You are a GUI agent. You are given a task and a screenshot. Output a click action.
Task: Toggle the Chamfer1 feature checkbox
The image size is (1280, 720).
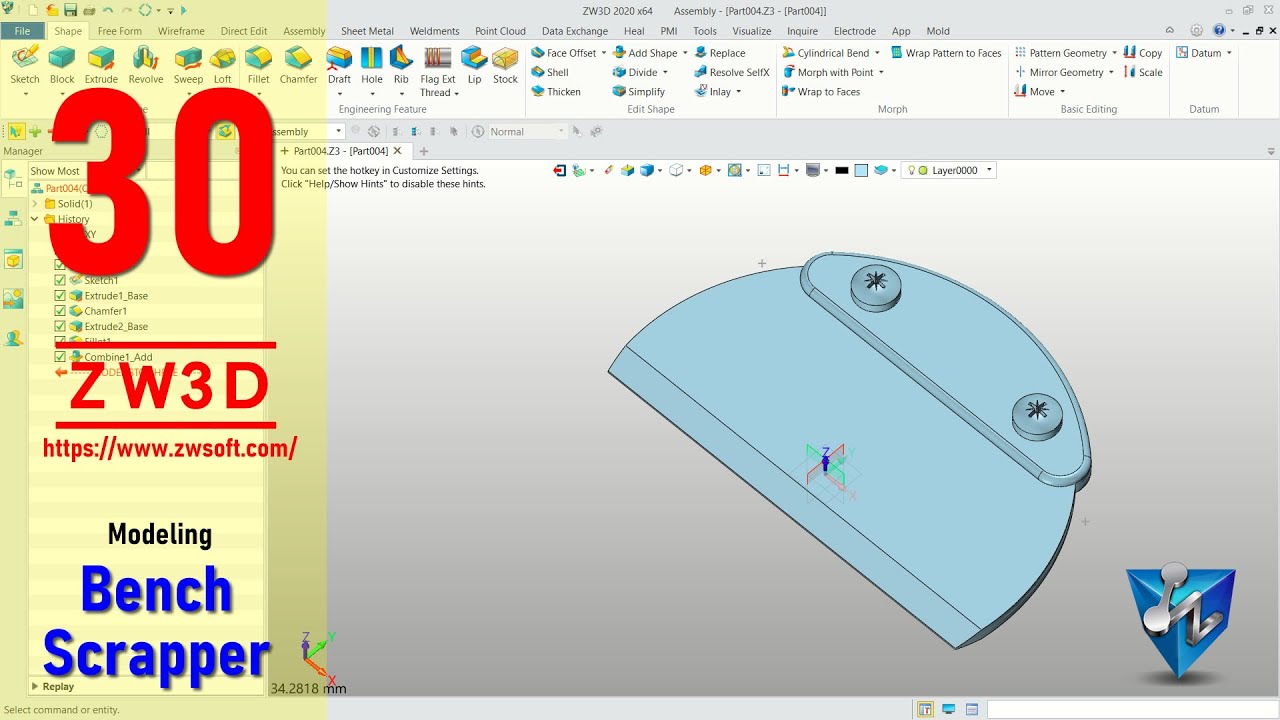click(60, 311)
